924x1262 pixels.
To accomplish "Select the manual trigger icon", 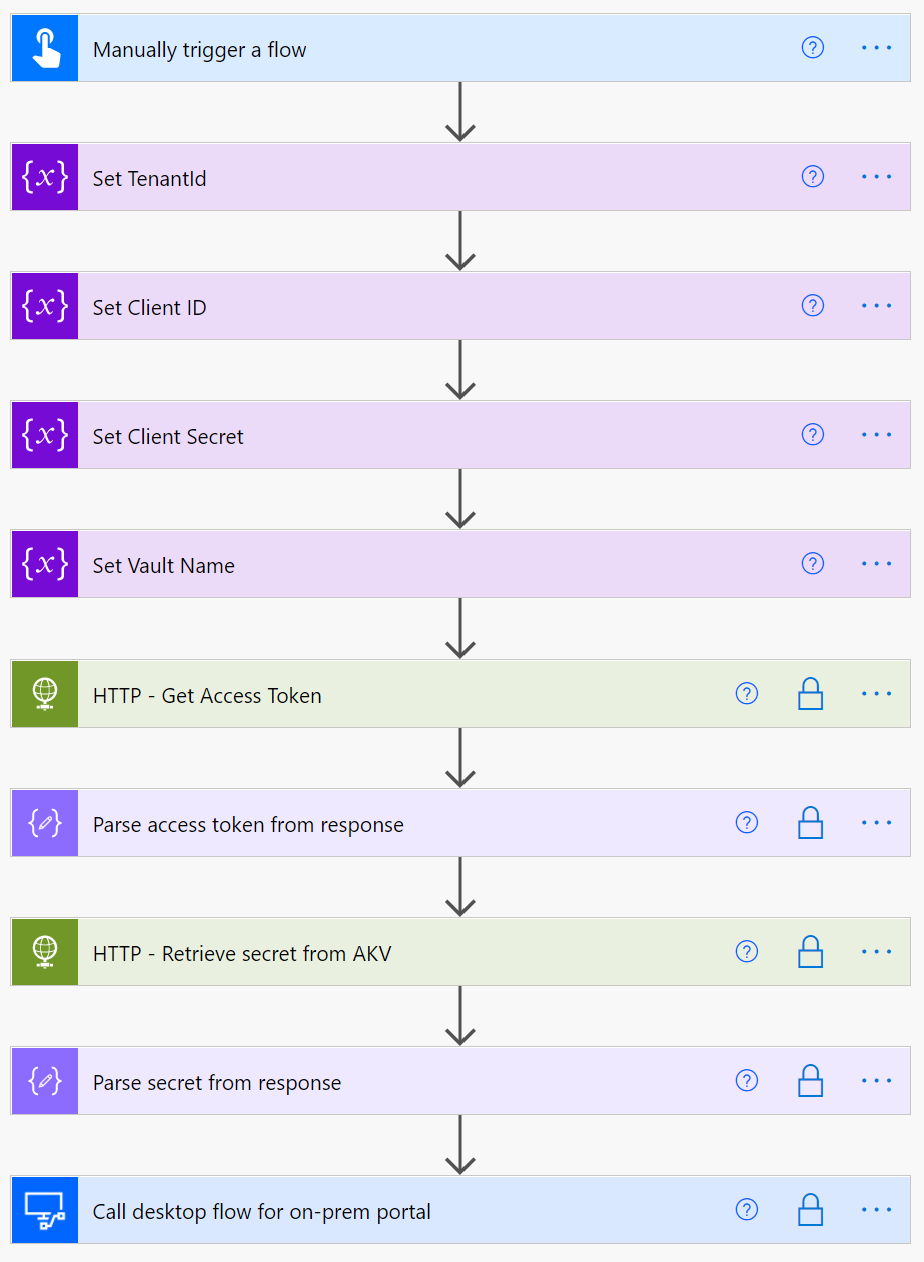I will [x=44, y=47].
